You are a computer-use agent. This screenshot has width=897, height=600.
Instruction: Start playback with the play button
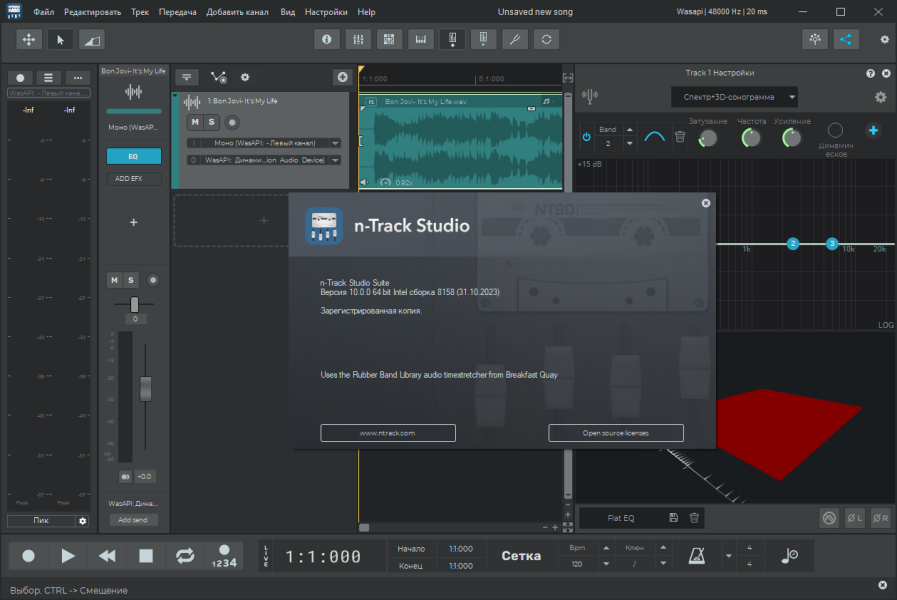[x=68, y=555]
